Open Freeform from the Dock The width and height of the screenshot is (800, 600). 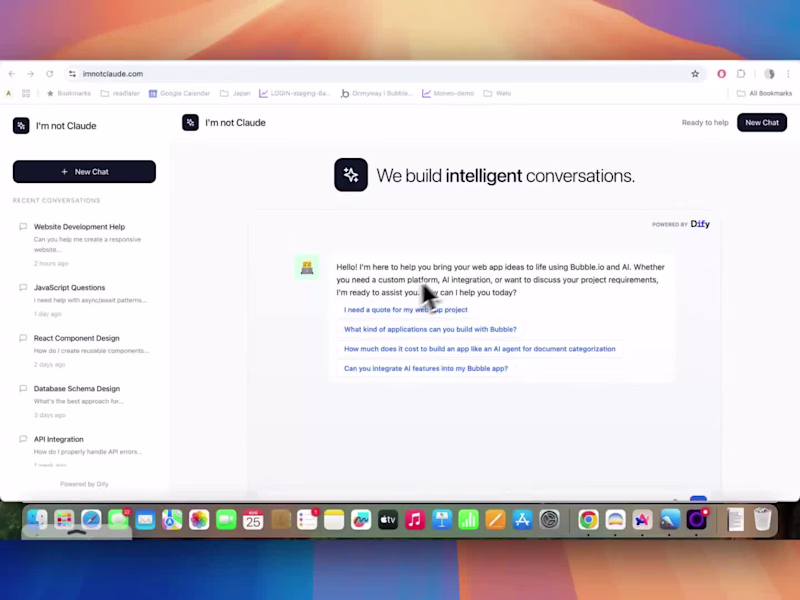[x=361, y=520]
